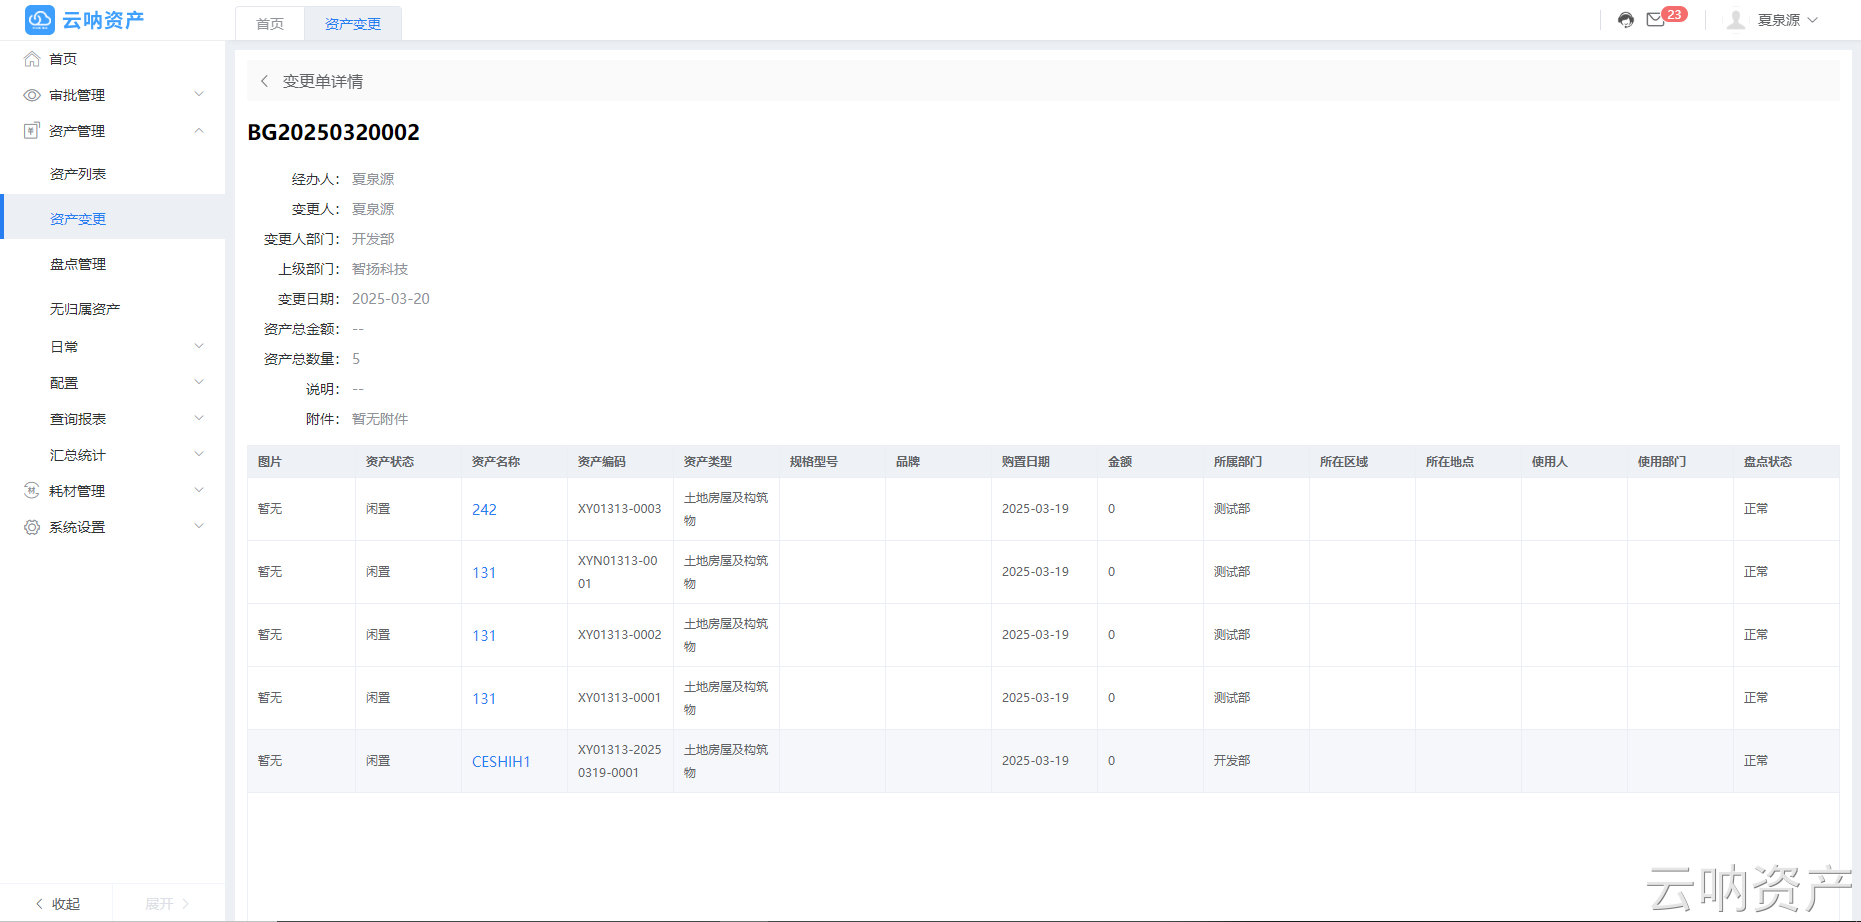Image resolution: width=1861 pixels, height=922 pixels.
Task: Expand the 查询报表 submenu chevron
Action: (x=199, y=419)
